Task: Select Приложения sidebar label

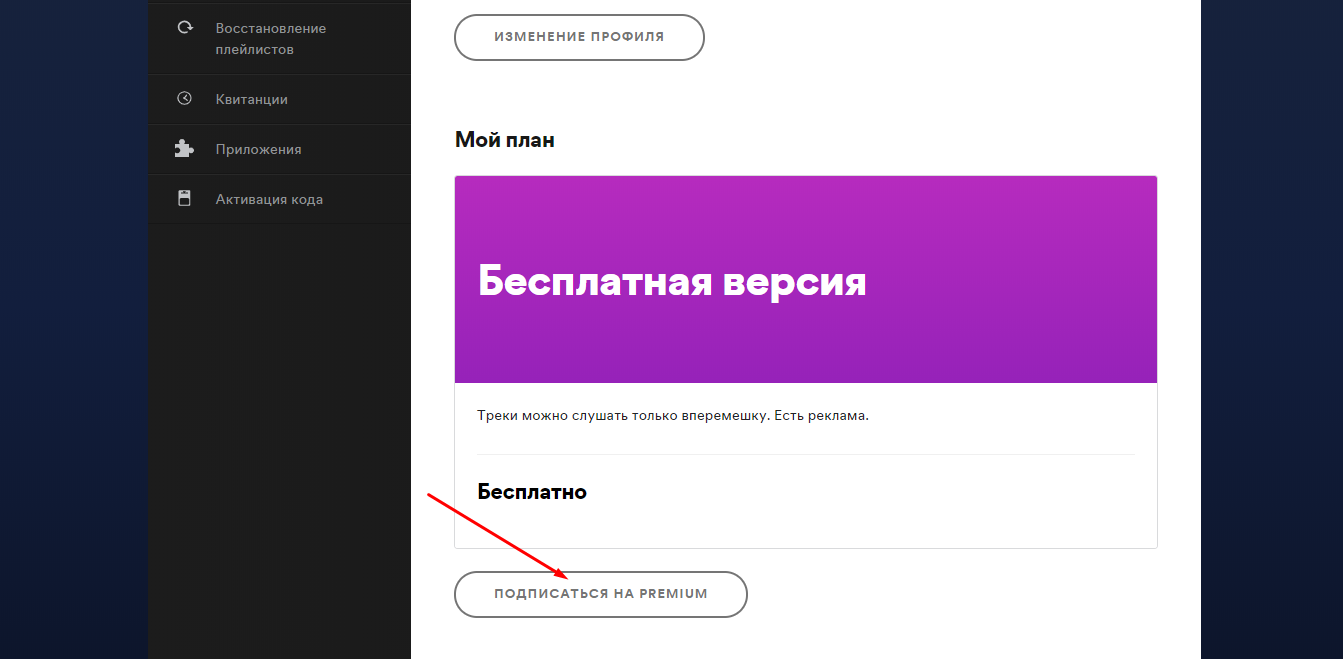Action: pos(258,149)
